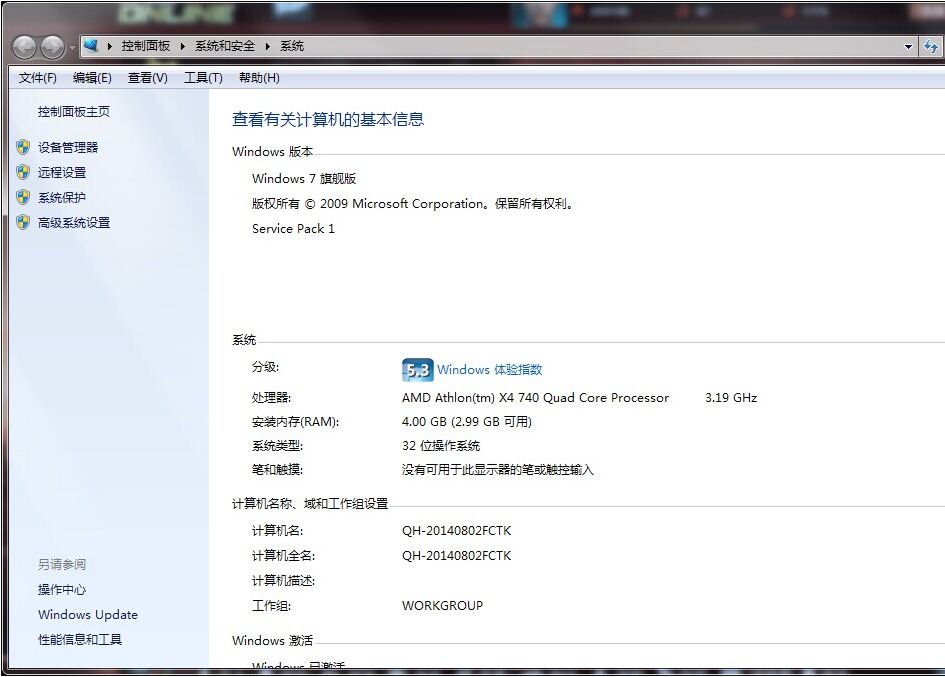Open the 性能信息和工具 link
Screen dimensions: 945x677
pyautogui.click(x=80, y=640)
